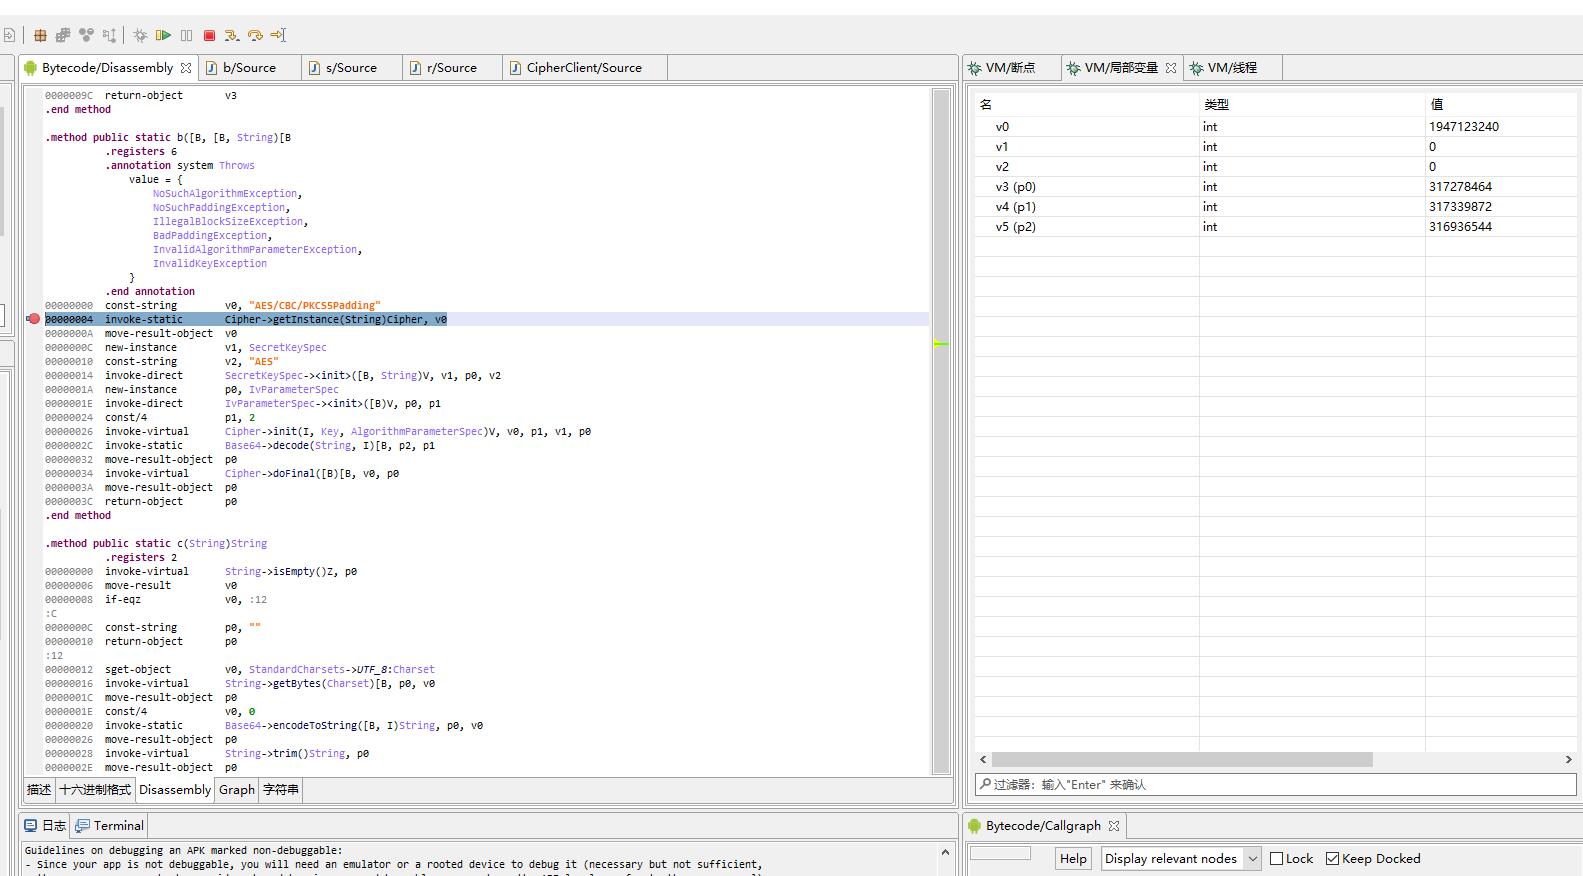Select the VM/局部变量 tab

pyautogui.click(x=1121, y=68)
